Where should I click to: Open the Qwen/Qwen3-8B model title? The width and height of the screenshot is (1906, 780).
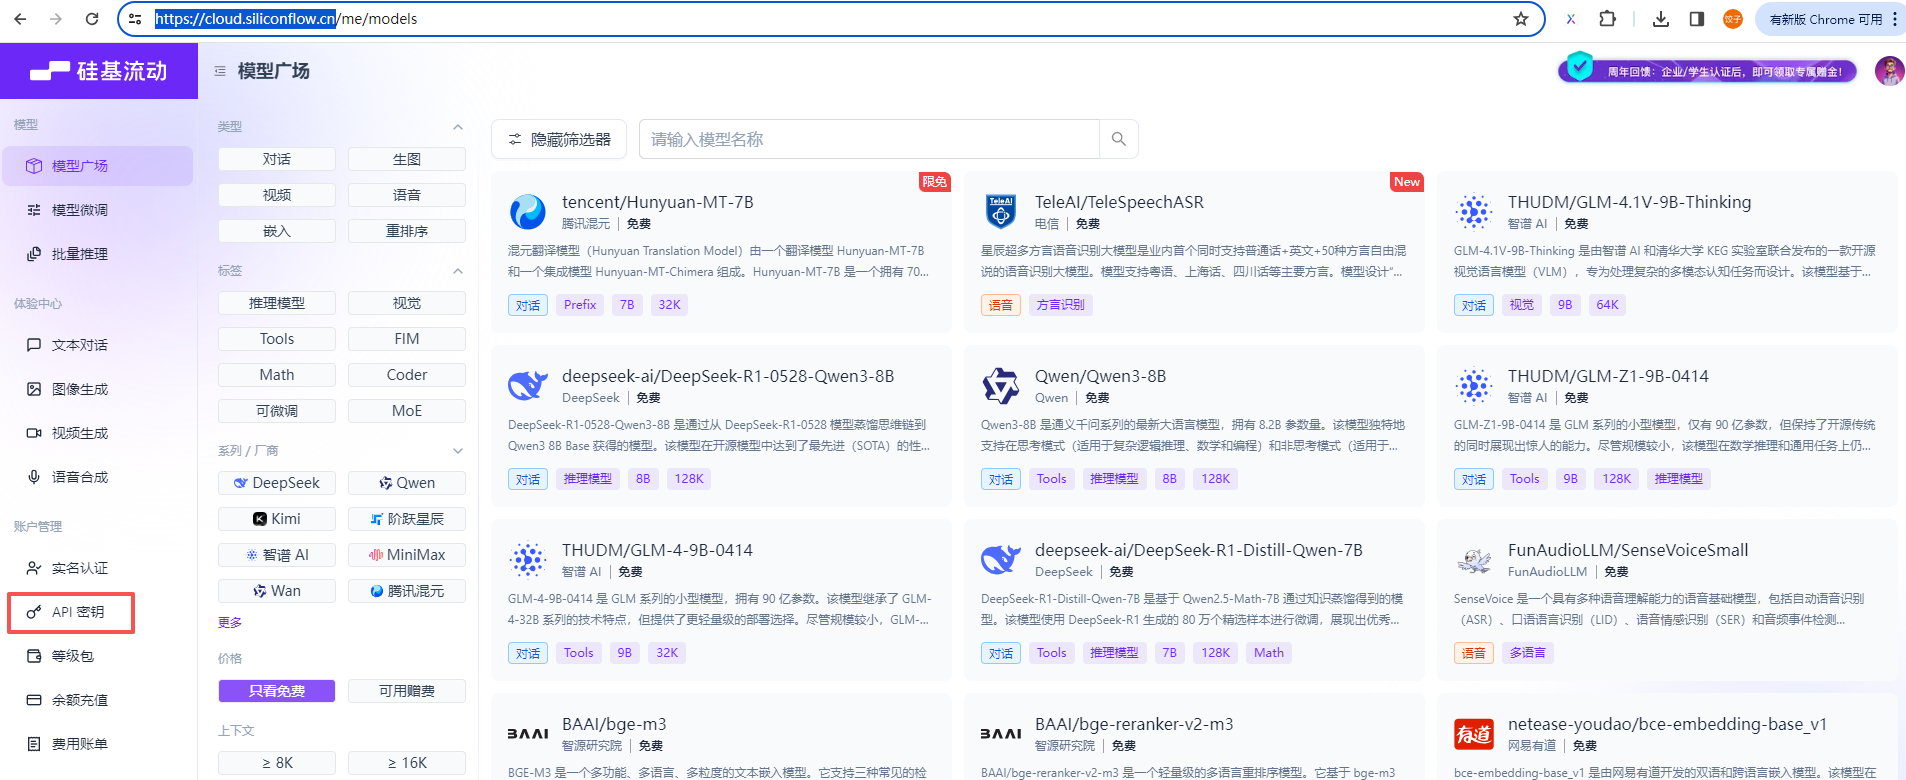point(1100,376)
